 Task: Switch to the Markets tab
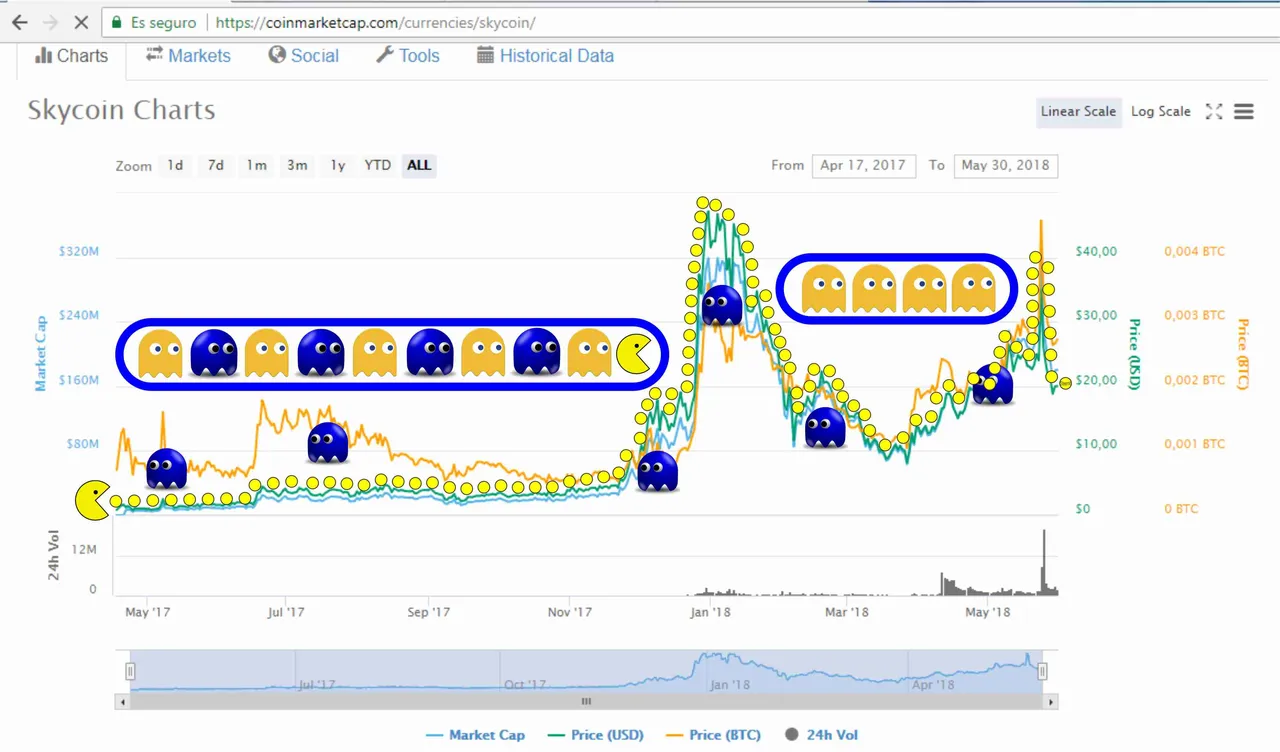pos(188,56)
